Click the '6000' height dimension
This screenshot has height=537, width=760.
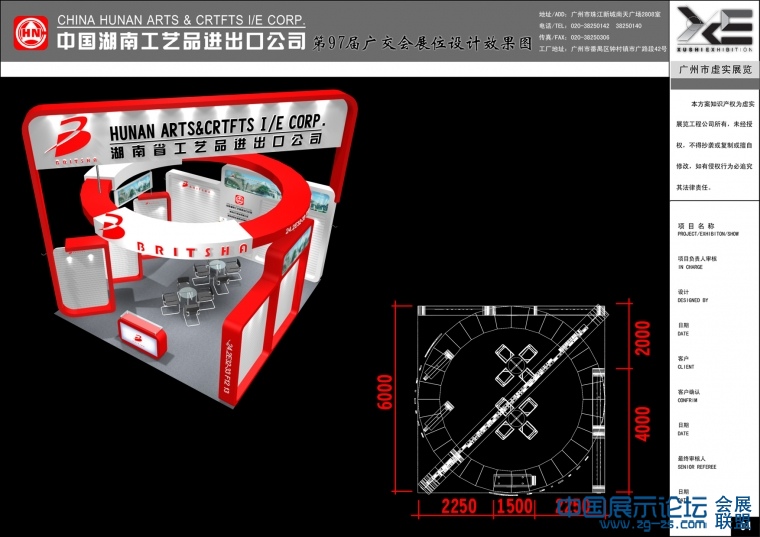coord(385,392)
